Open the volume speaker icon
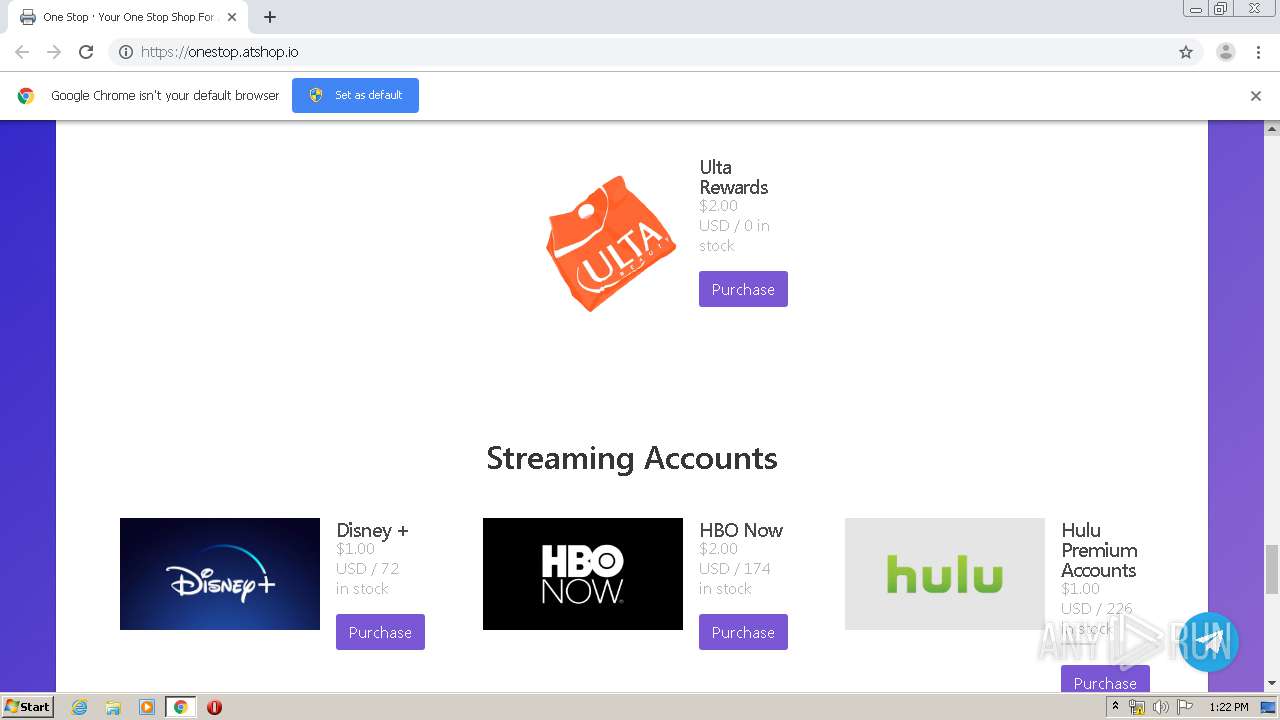Screen dimensions: 1280x720 (1160, 707)
